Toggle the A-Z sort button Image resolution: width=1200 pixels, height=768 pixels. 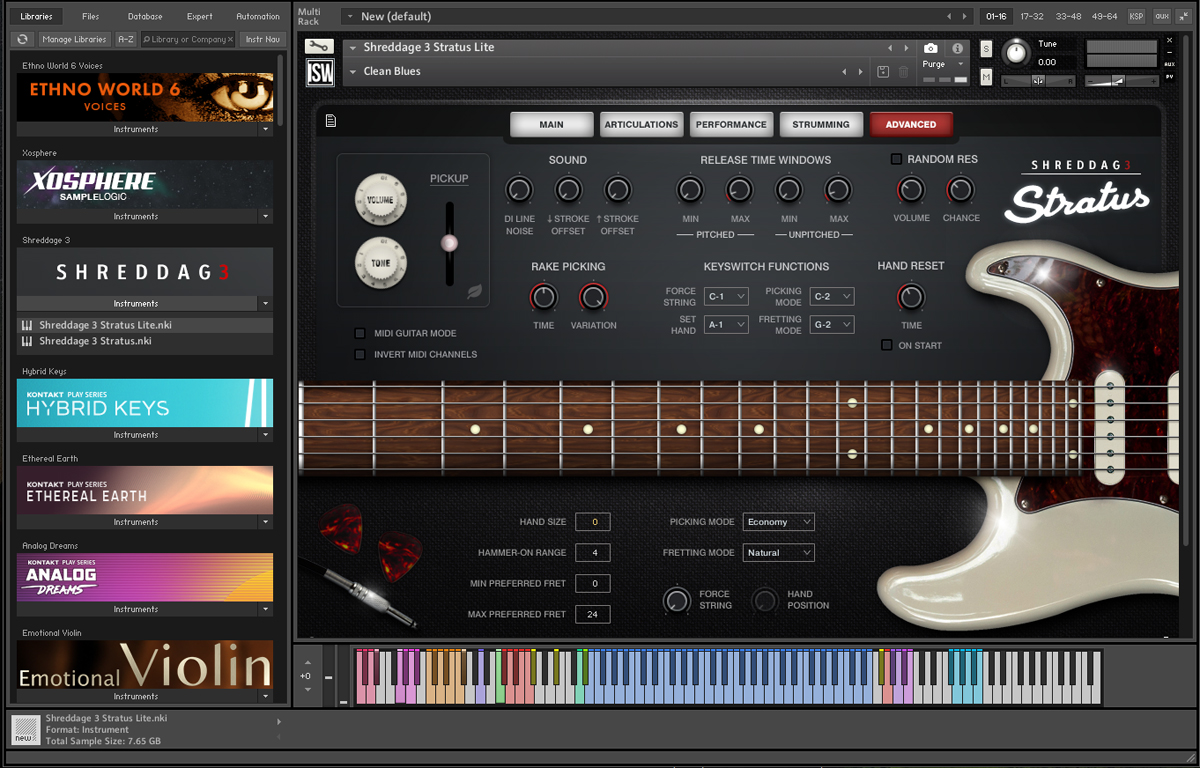126,39
